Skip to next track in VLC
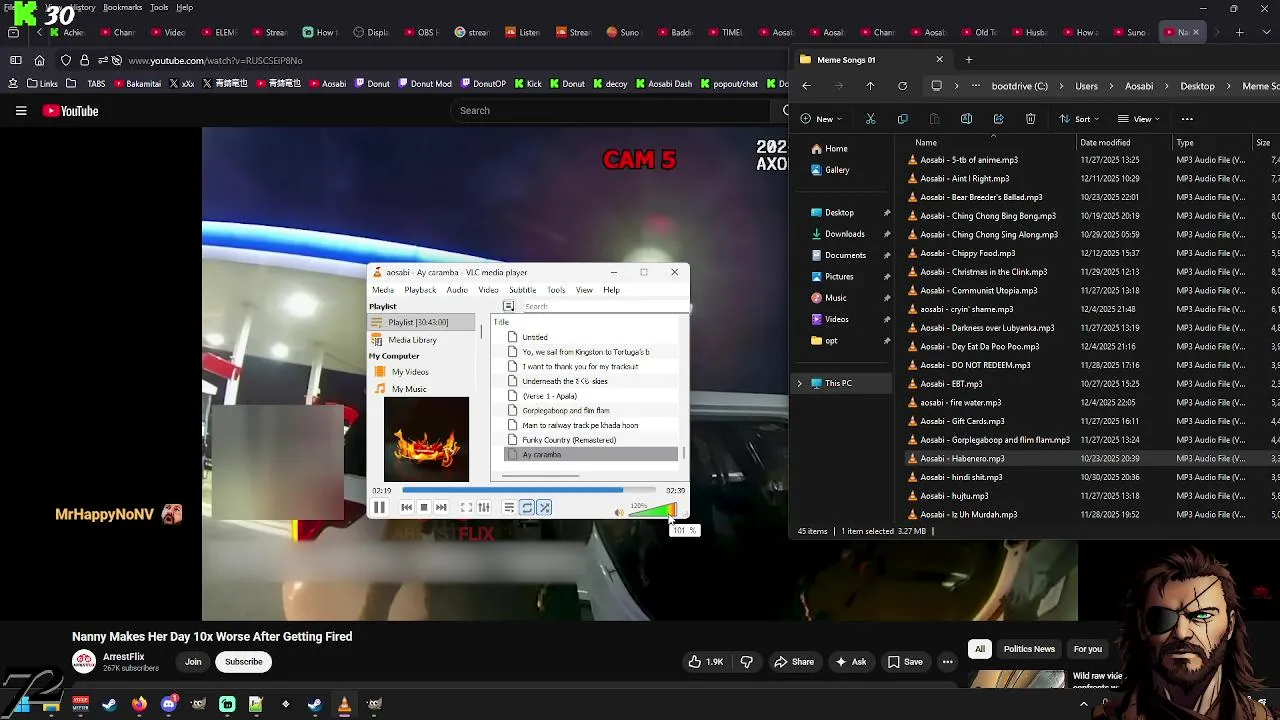 point(441,508)
